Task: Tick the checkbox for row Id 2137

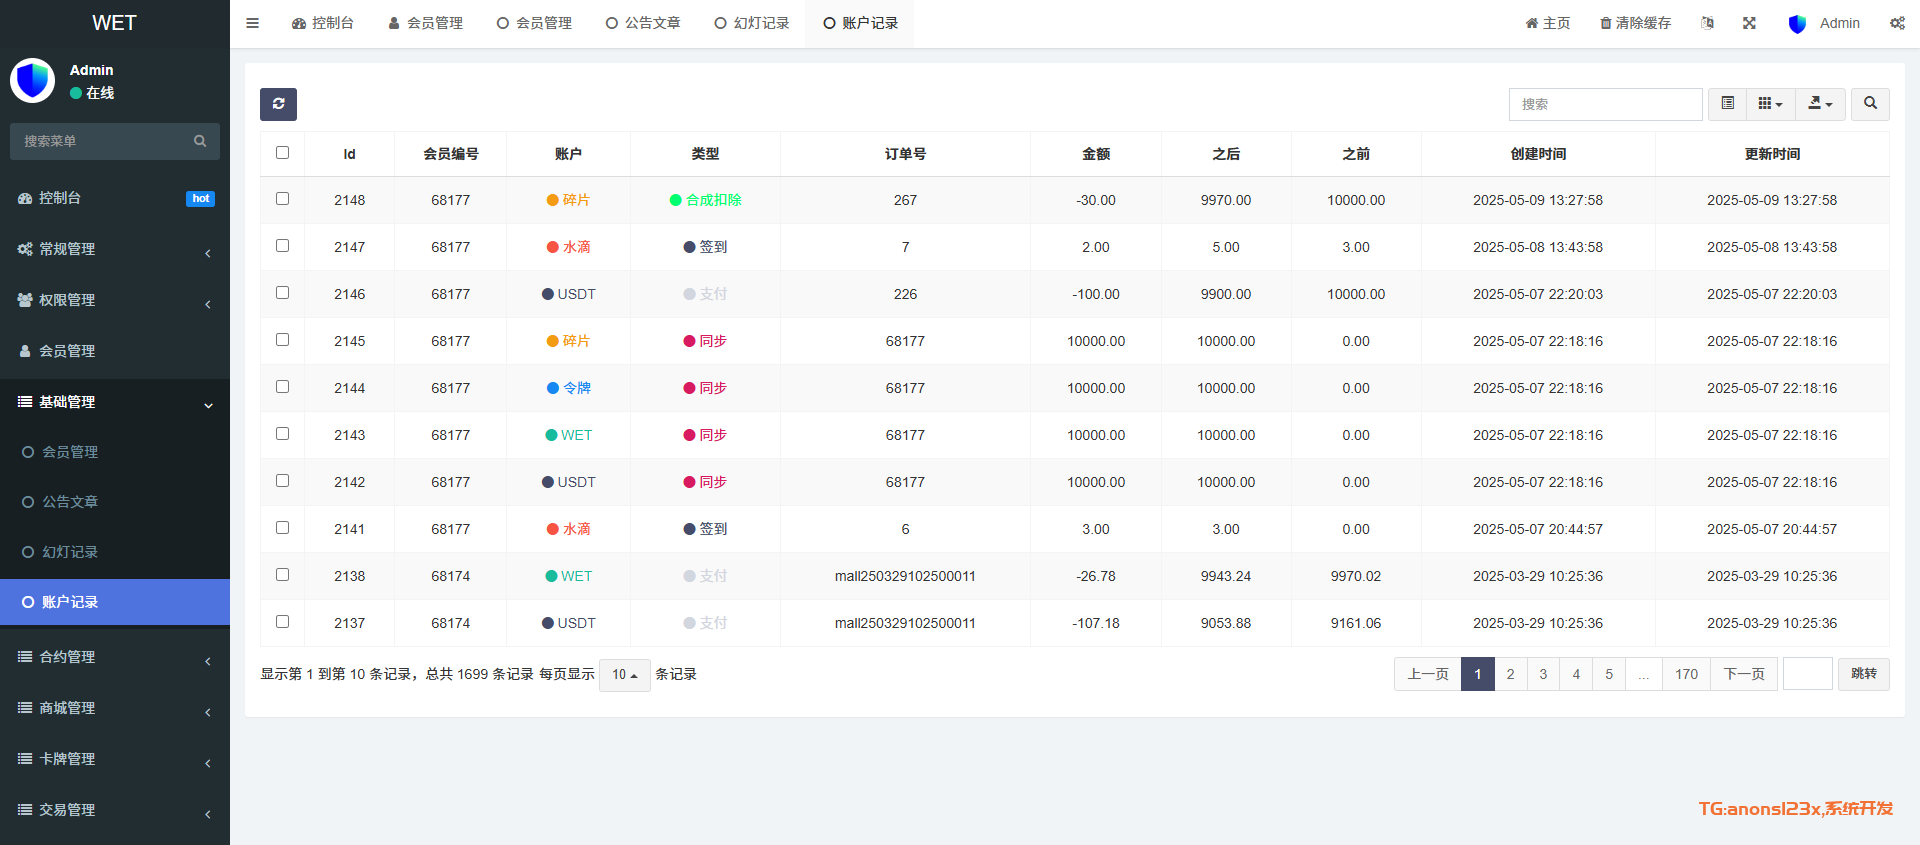Action: (282, 622)
